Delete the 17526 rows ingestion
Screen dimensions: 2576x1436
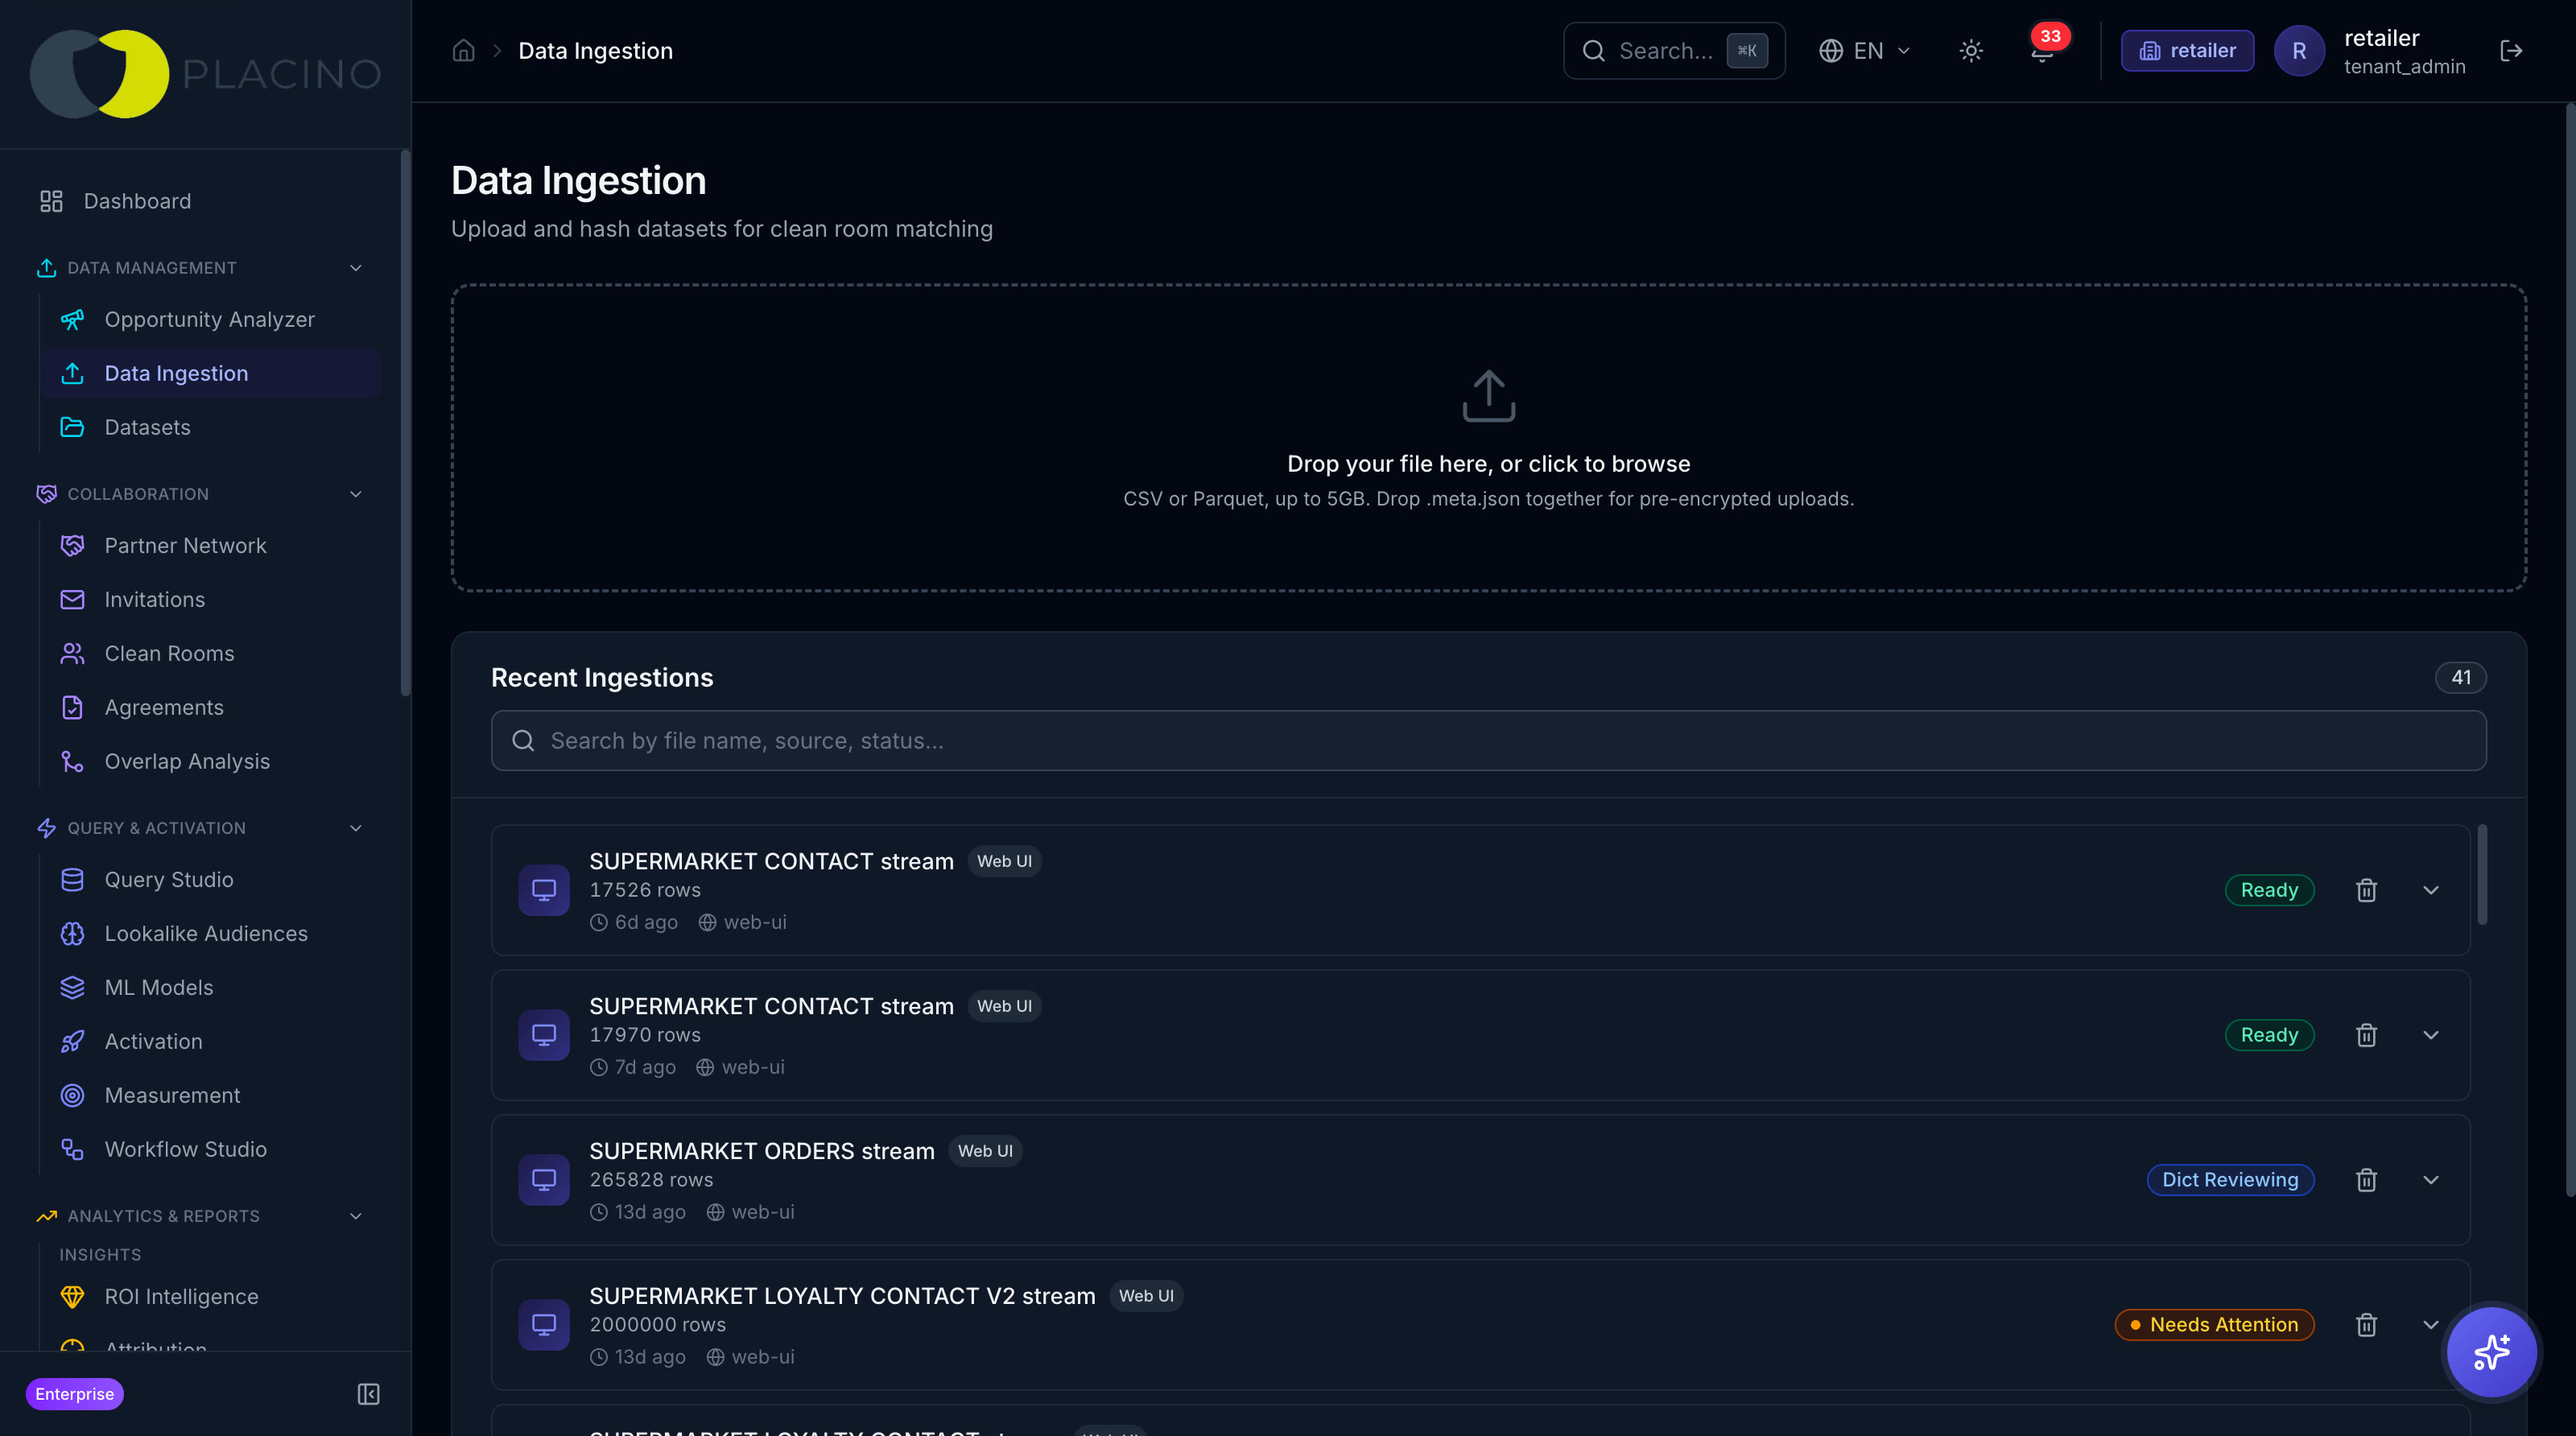[2366, 890]
